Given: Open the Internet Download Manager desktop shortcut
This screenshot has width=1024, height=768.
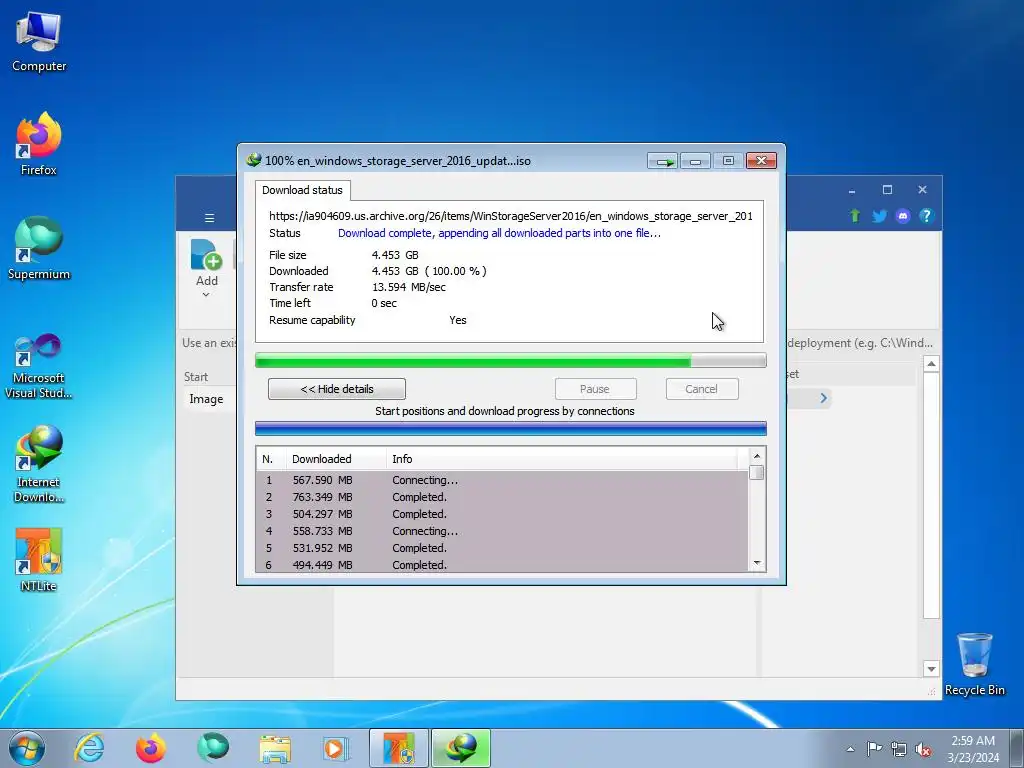Looking at the screenshot, I should click(39, 464).
